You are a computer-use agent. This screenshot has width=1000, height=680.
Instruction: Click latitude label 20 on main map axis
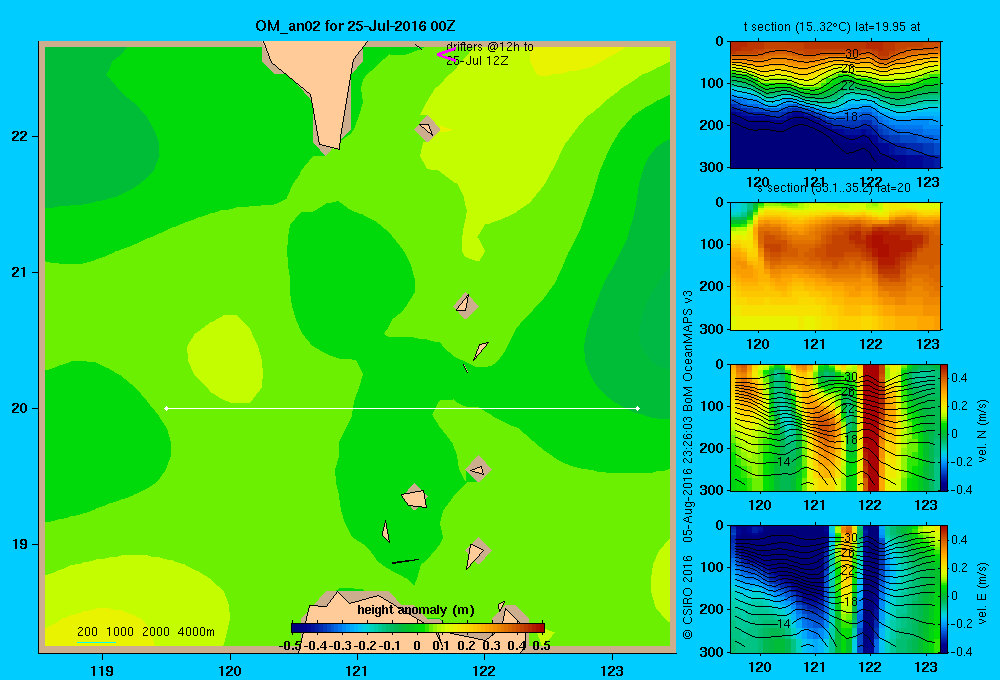(x=20, y=408)
